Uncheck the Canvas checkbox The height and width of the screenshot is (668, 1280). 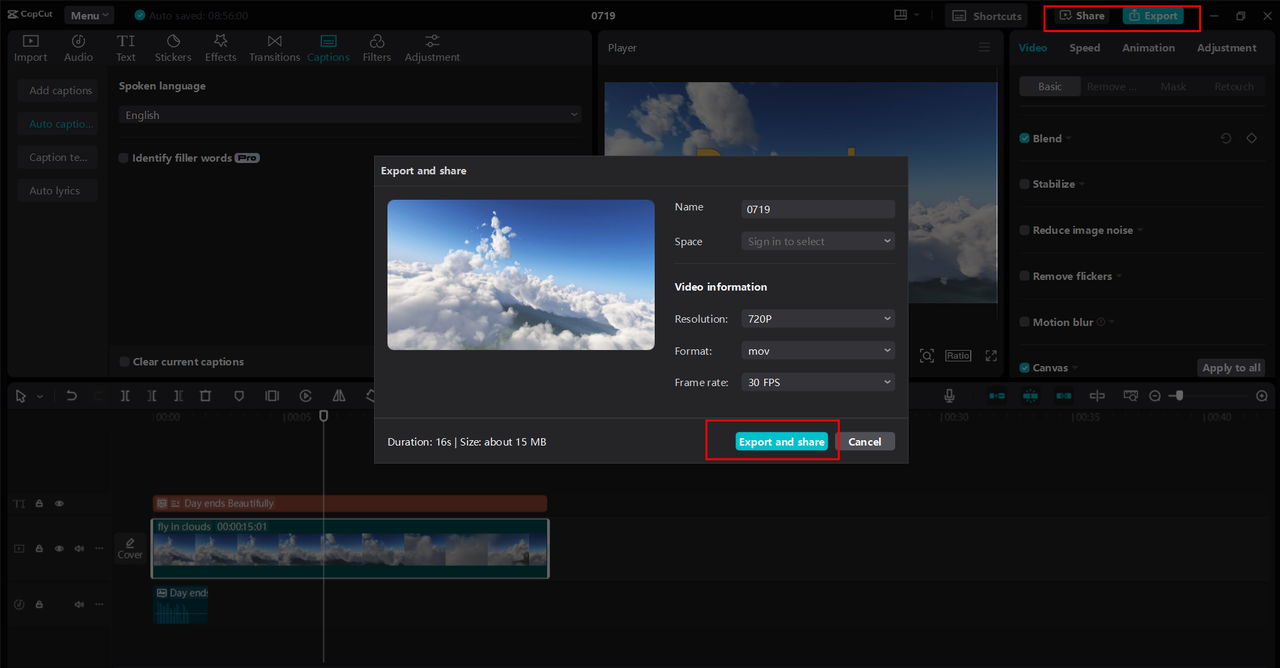tap(1025, 368)
